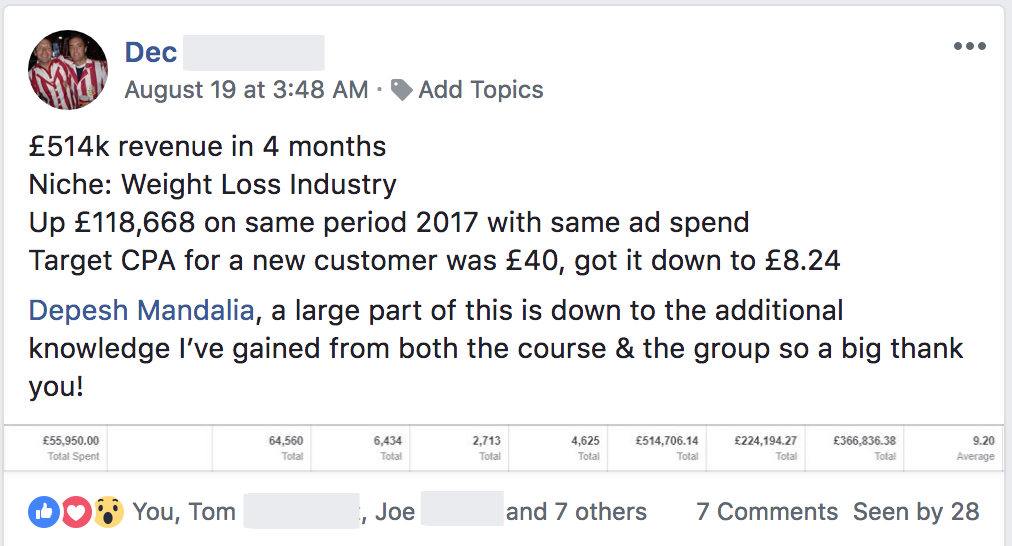This screenshot has height=546, width=1012.
Task: Open the "and 7 others" reactions list
Action: 576,512
